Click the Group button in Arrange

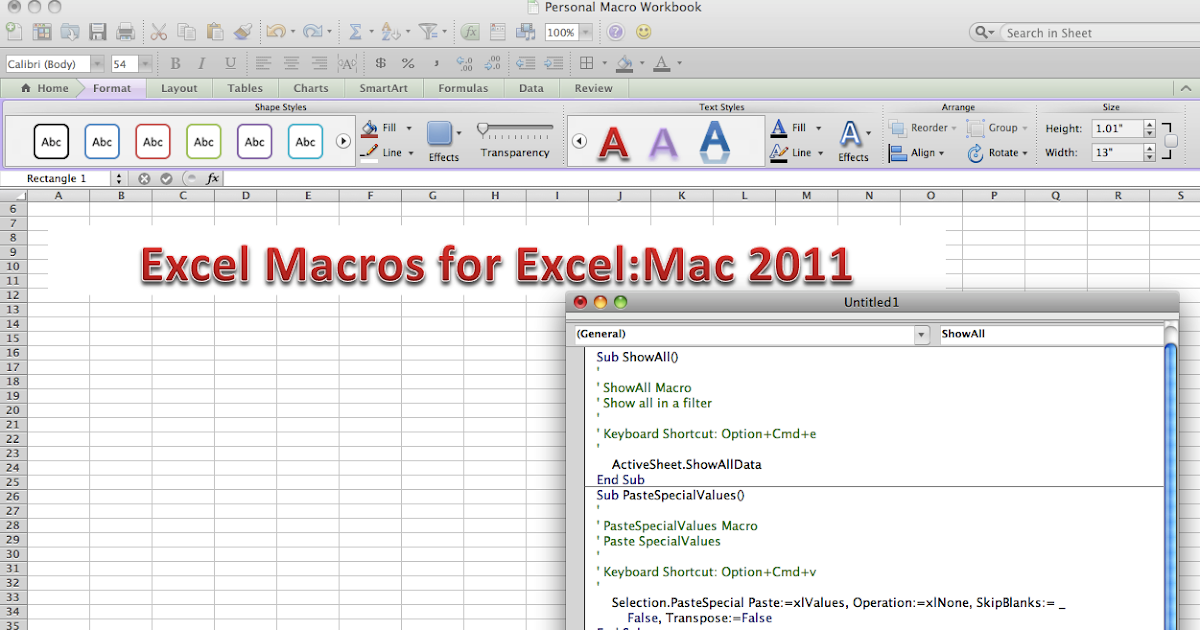997,128
